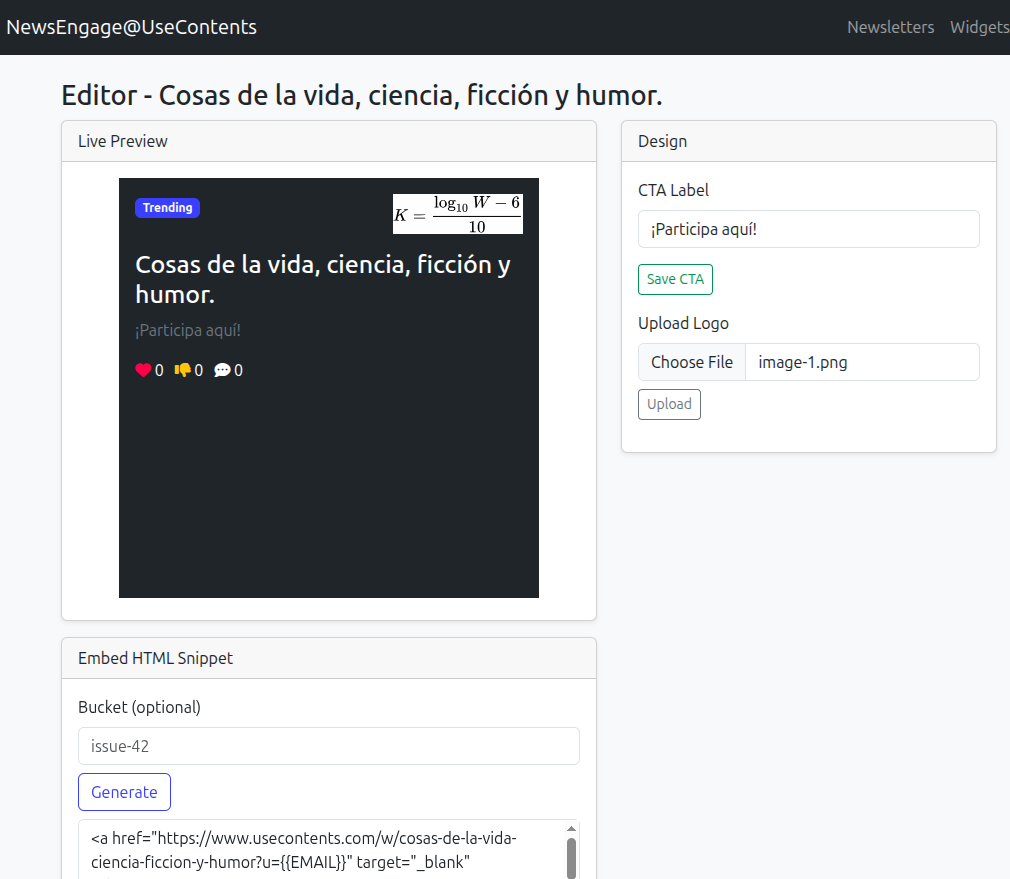Click the selected file name image-1.png

(802, 362)
